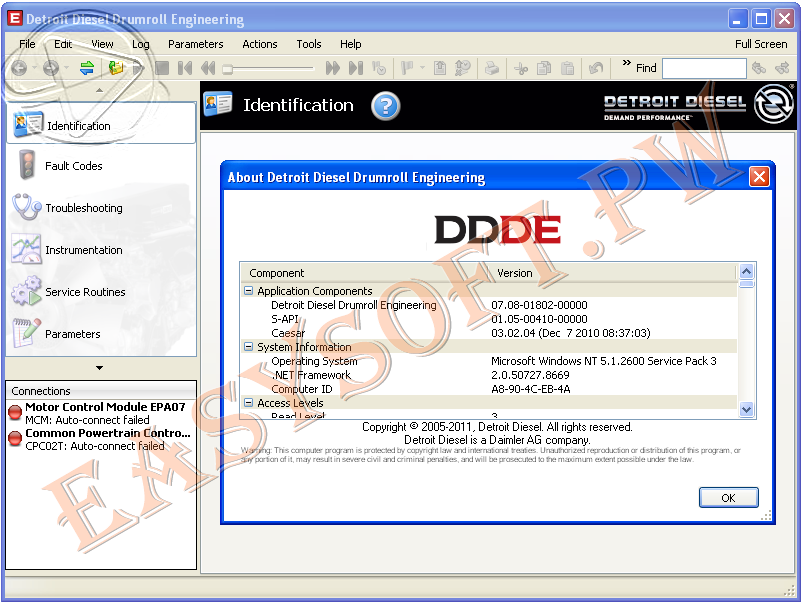Click the fast forward log button
The width and height of the screenshot is (801, 603).
click(333, 68)
